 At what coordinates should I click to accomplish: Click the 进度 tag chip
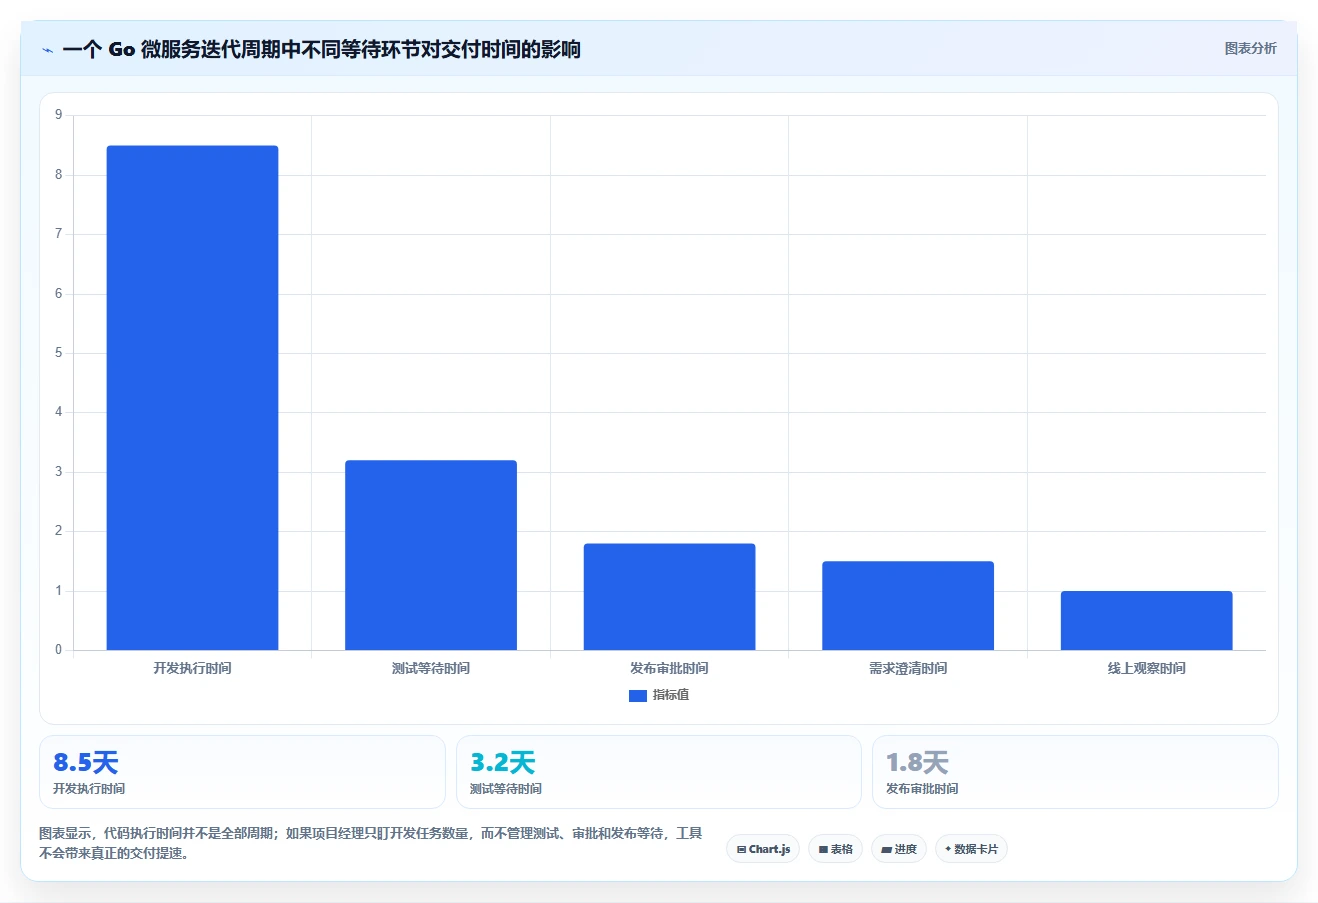click(899, 849)
